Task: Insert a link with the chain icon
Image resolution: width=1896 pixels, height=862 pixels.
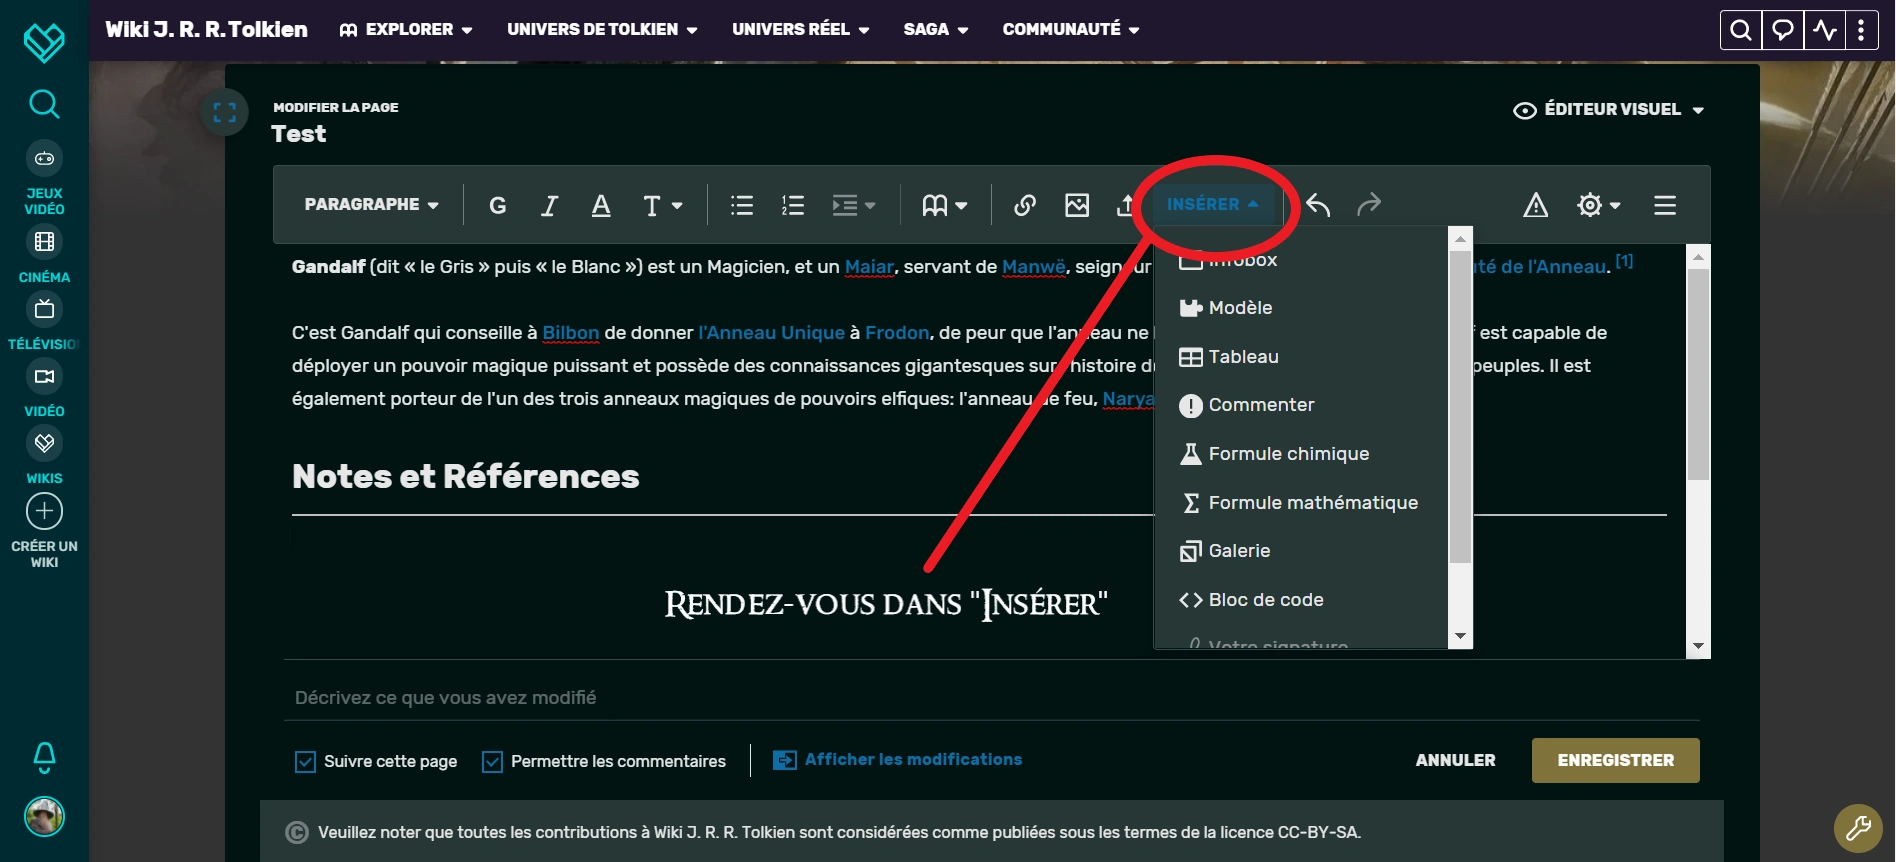Action: click(1025, 205)
